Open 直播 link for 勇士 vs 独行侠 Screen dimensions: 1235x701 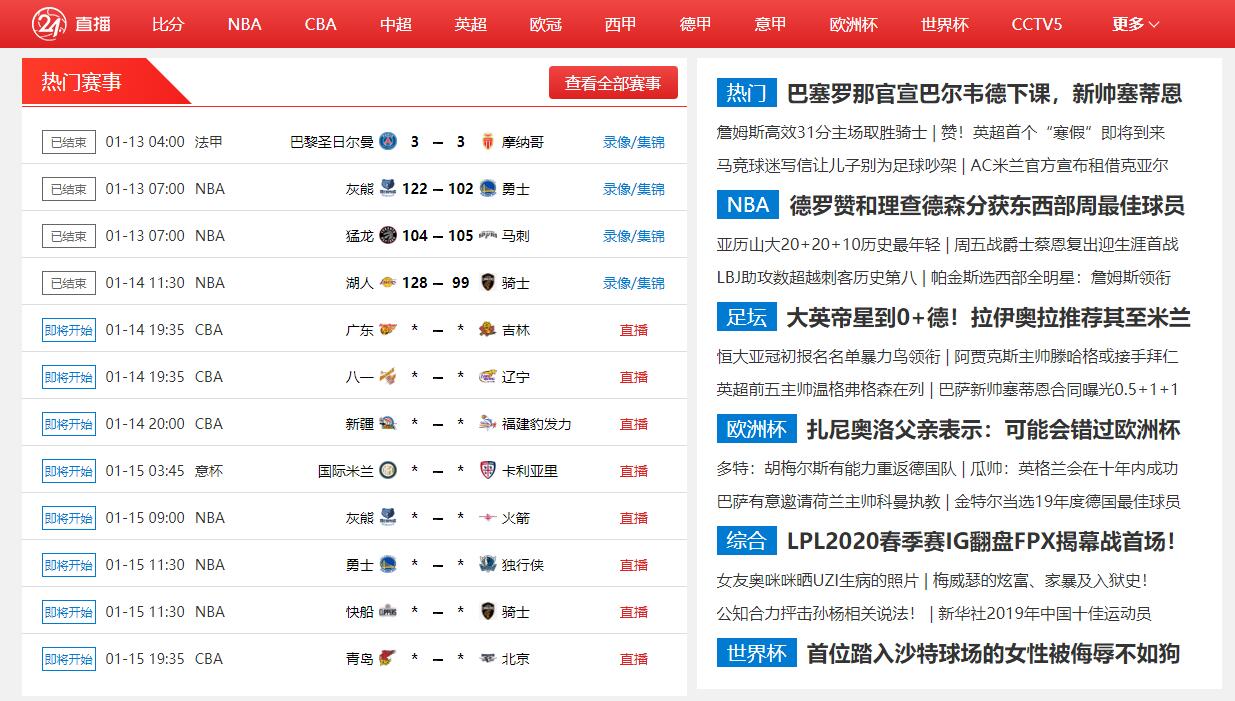634,565
